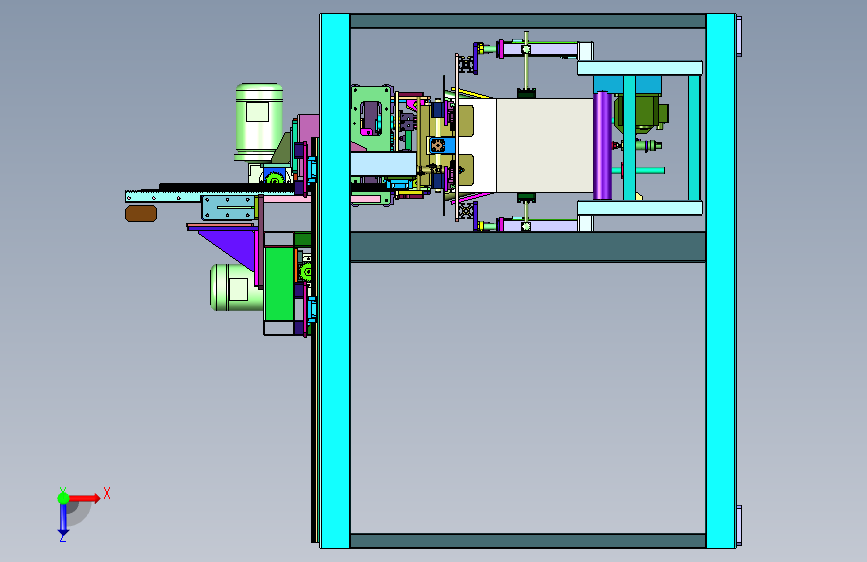Select the right cyan frame column
Screen dimensions: 867x562
pos(720,281)
